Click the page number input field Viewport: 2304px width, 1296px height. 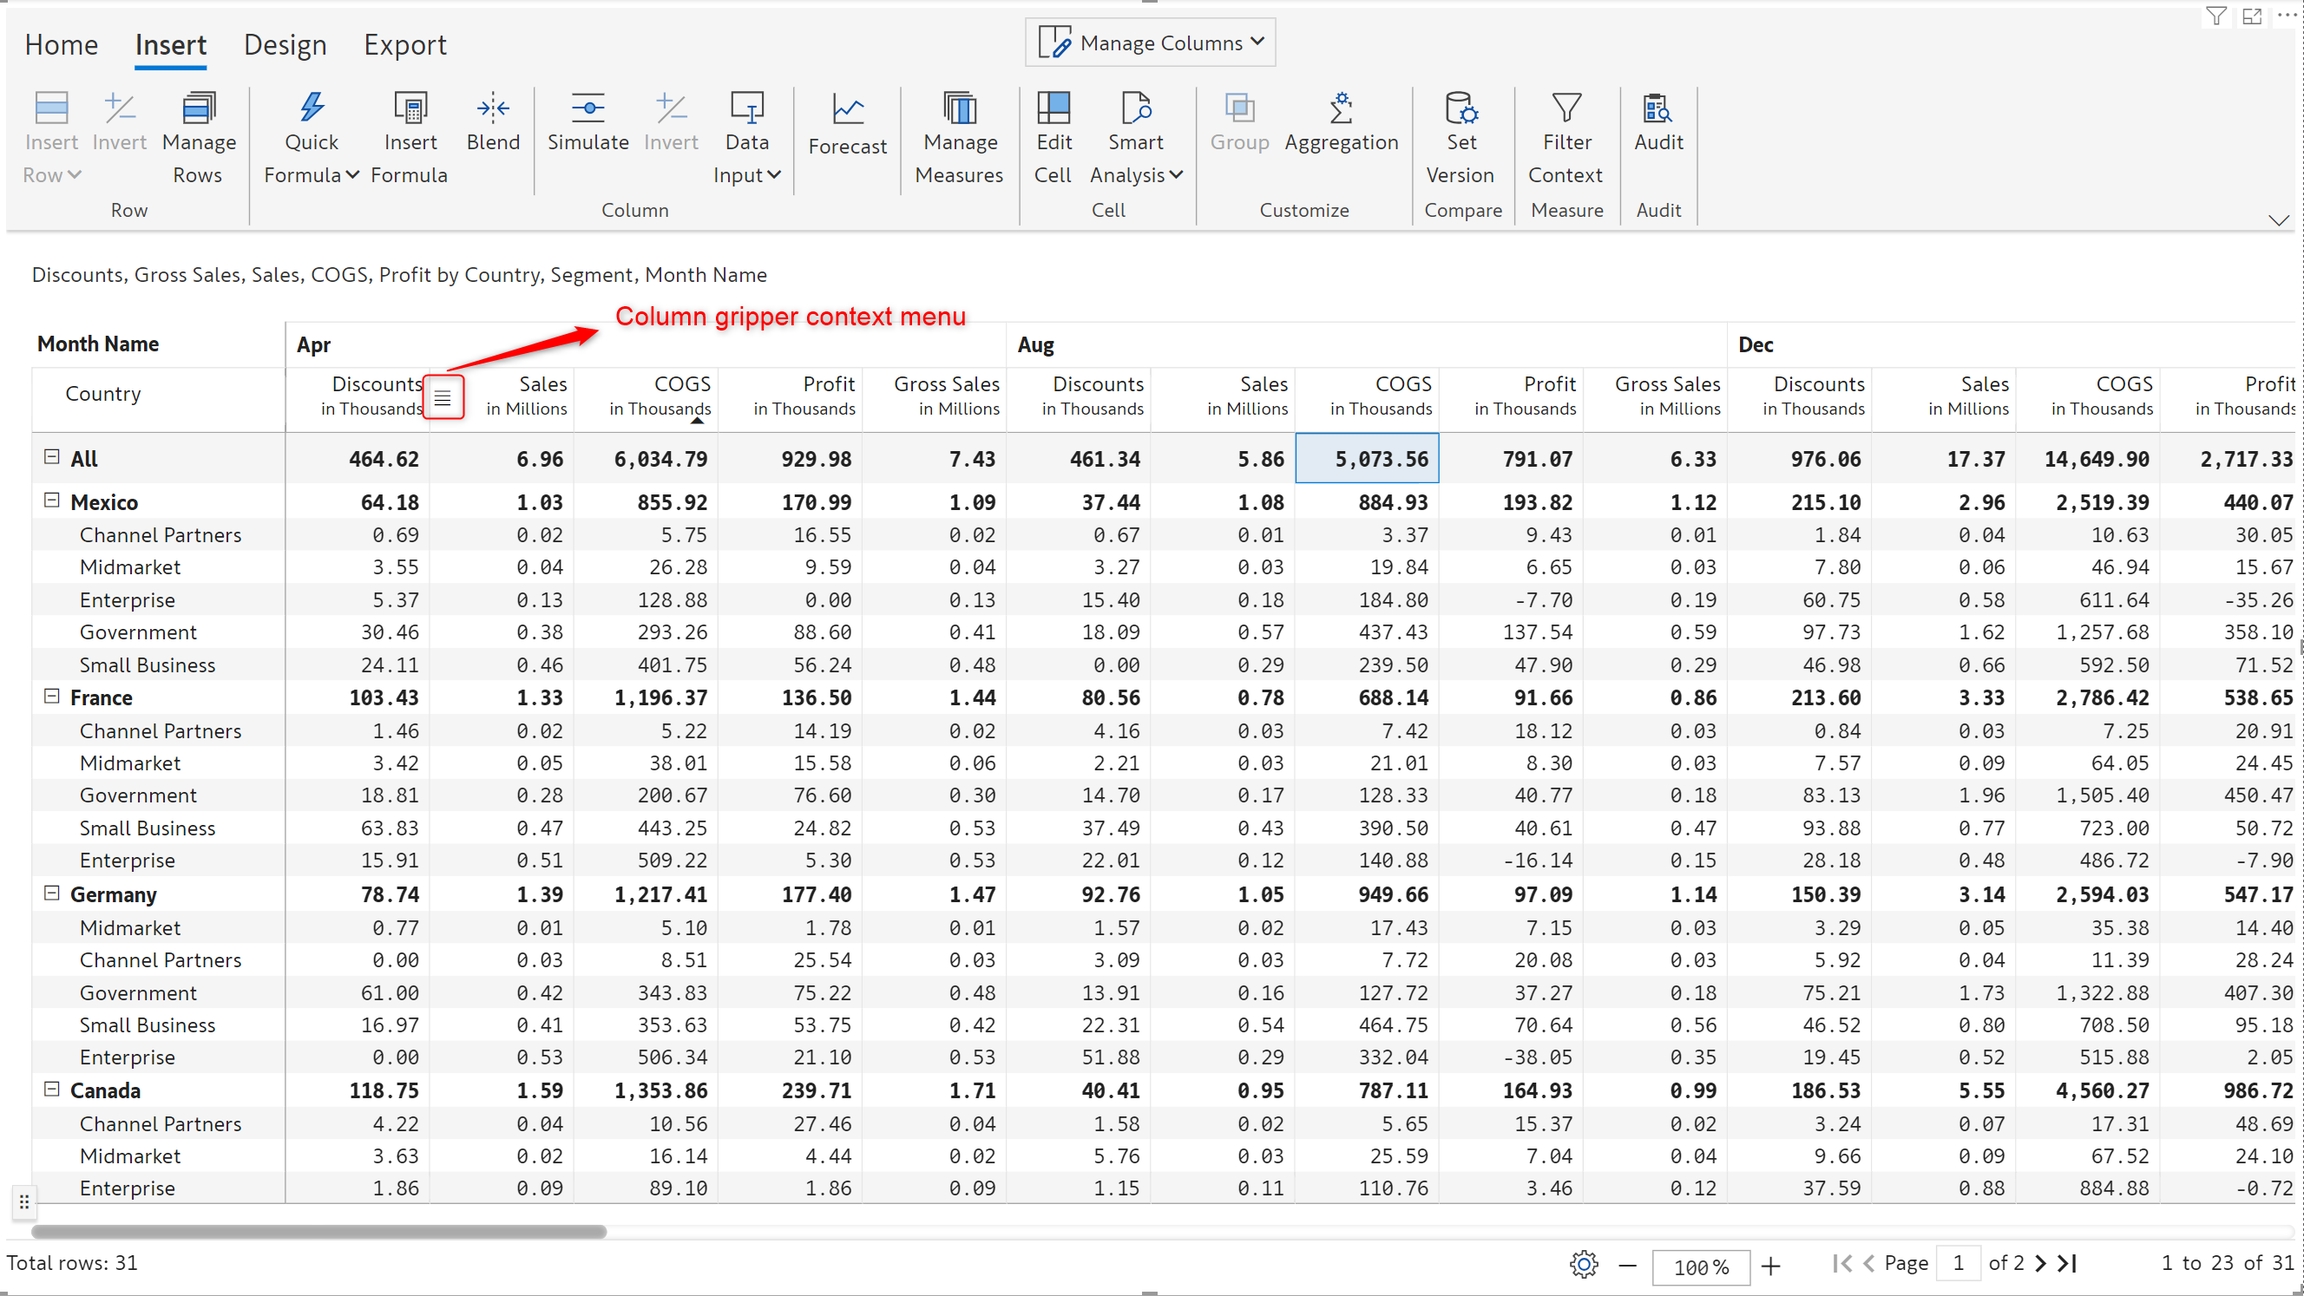tap(1958, 1264)
